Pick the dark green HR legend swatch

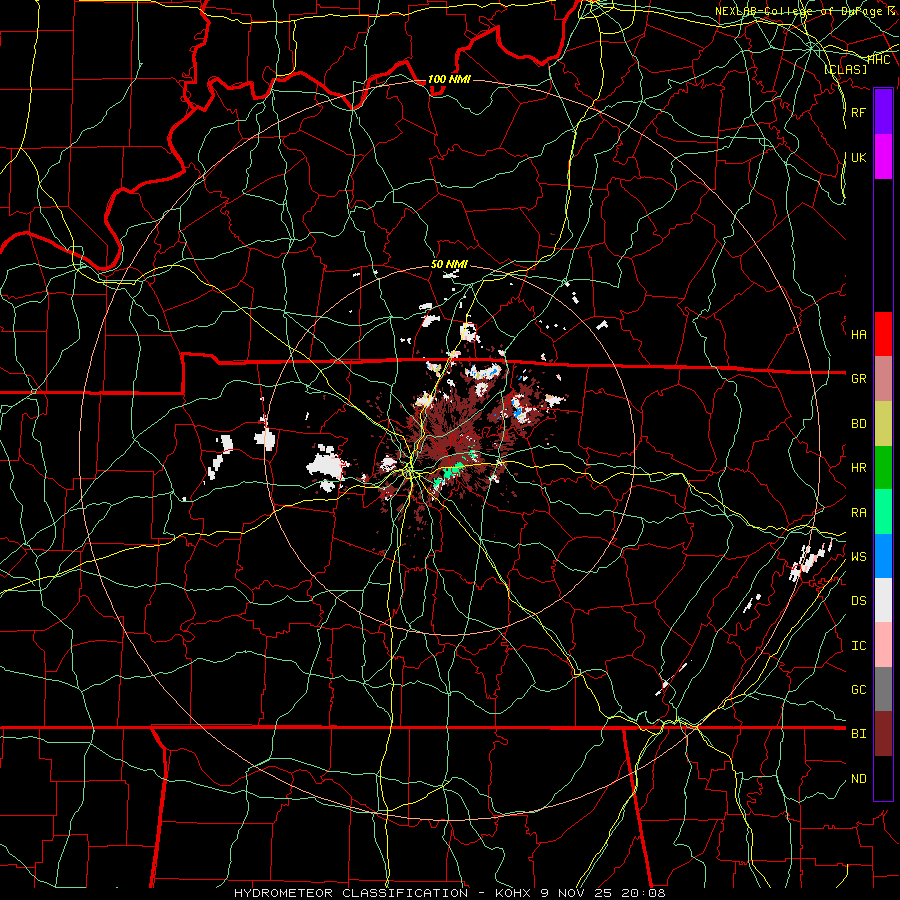[883, 468]
